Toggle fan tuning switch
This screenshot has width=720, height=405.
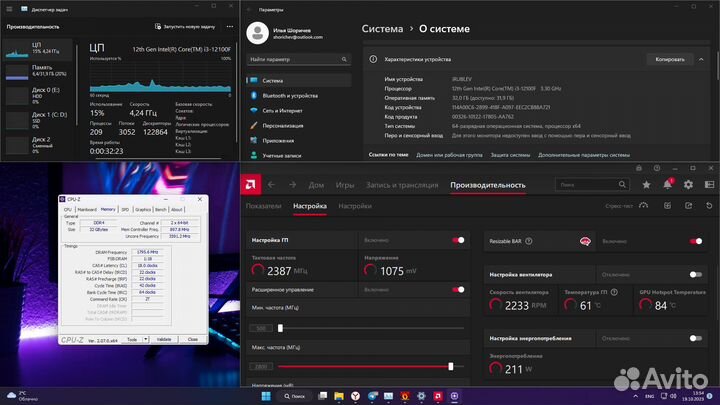pos(696,275)
